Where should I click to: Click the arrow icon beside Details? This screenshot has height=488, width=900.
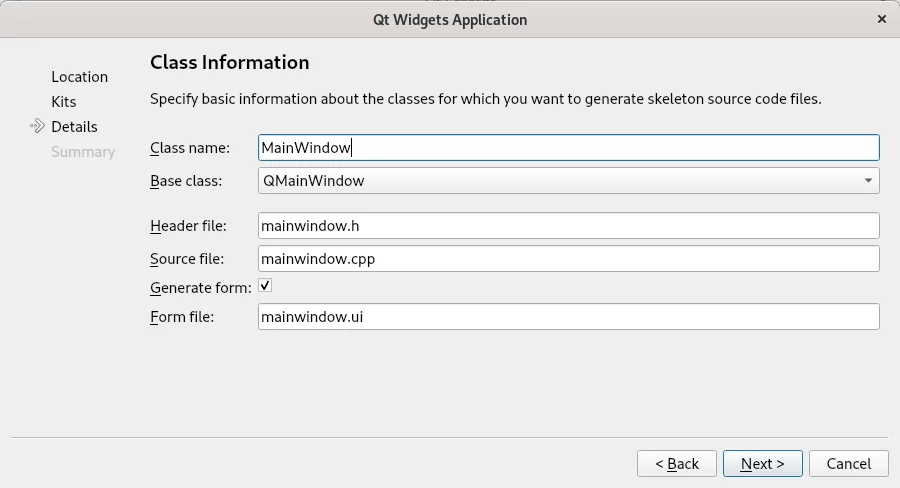(37, 126)
